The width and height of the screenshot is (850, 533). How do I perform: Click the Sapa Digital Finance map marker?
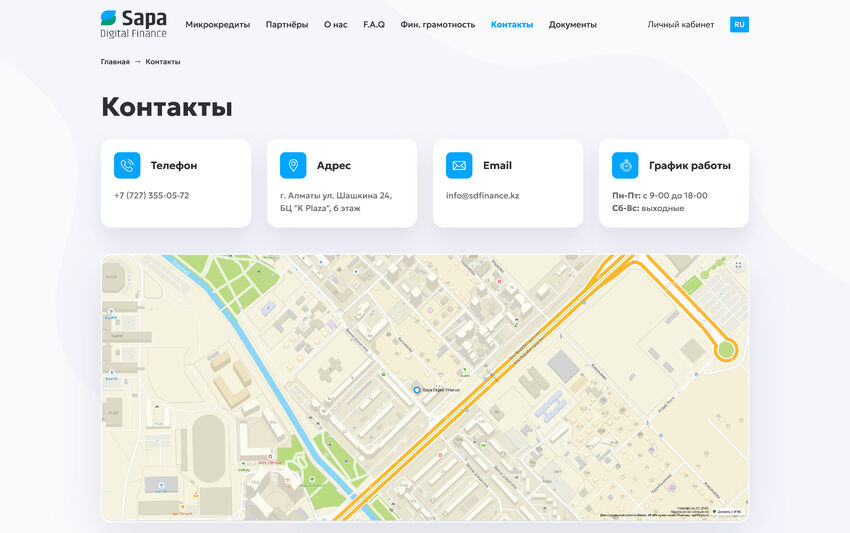[x=417, y=390]
